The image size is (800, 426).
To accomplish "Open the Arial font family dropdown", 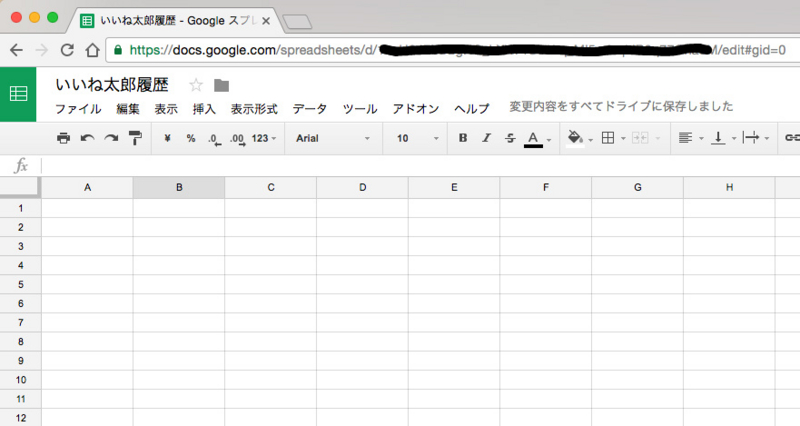I will coord(333,138).
